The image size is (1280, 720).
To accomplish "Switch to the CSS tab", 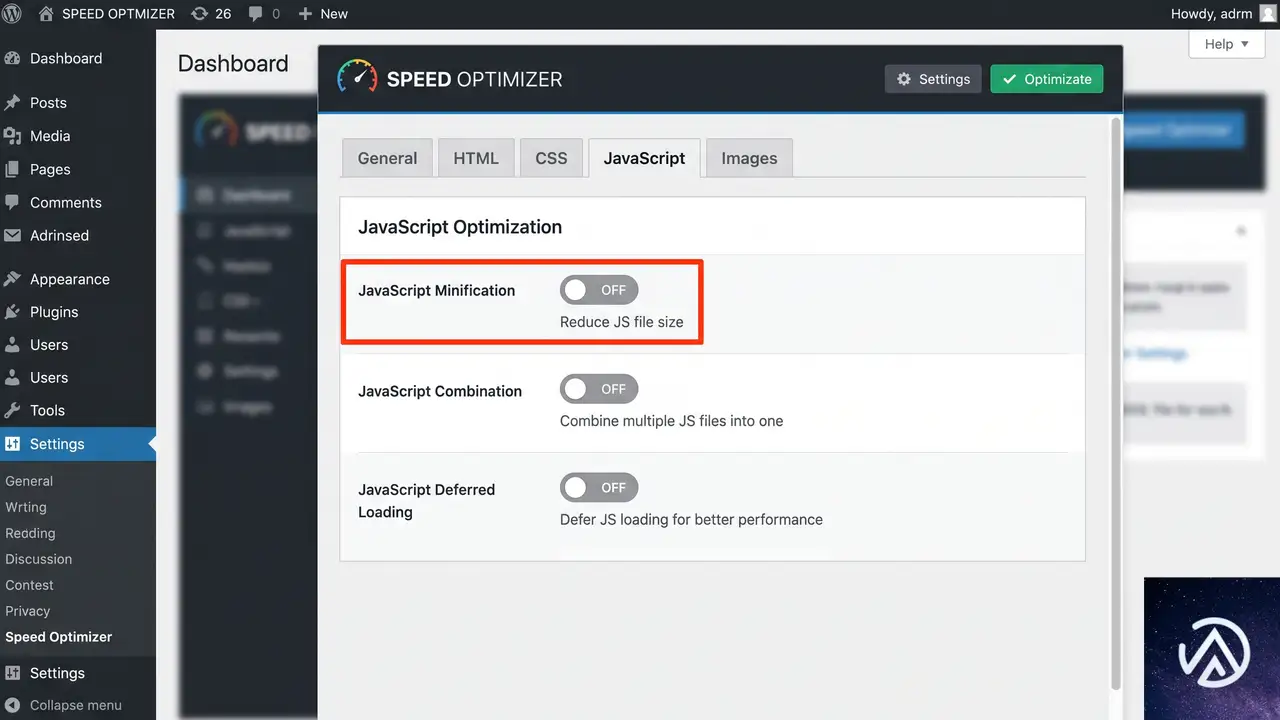I will coord(551,158).
